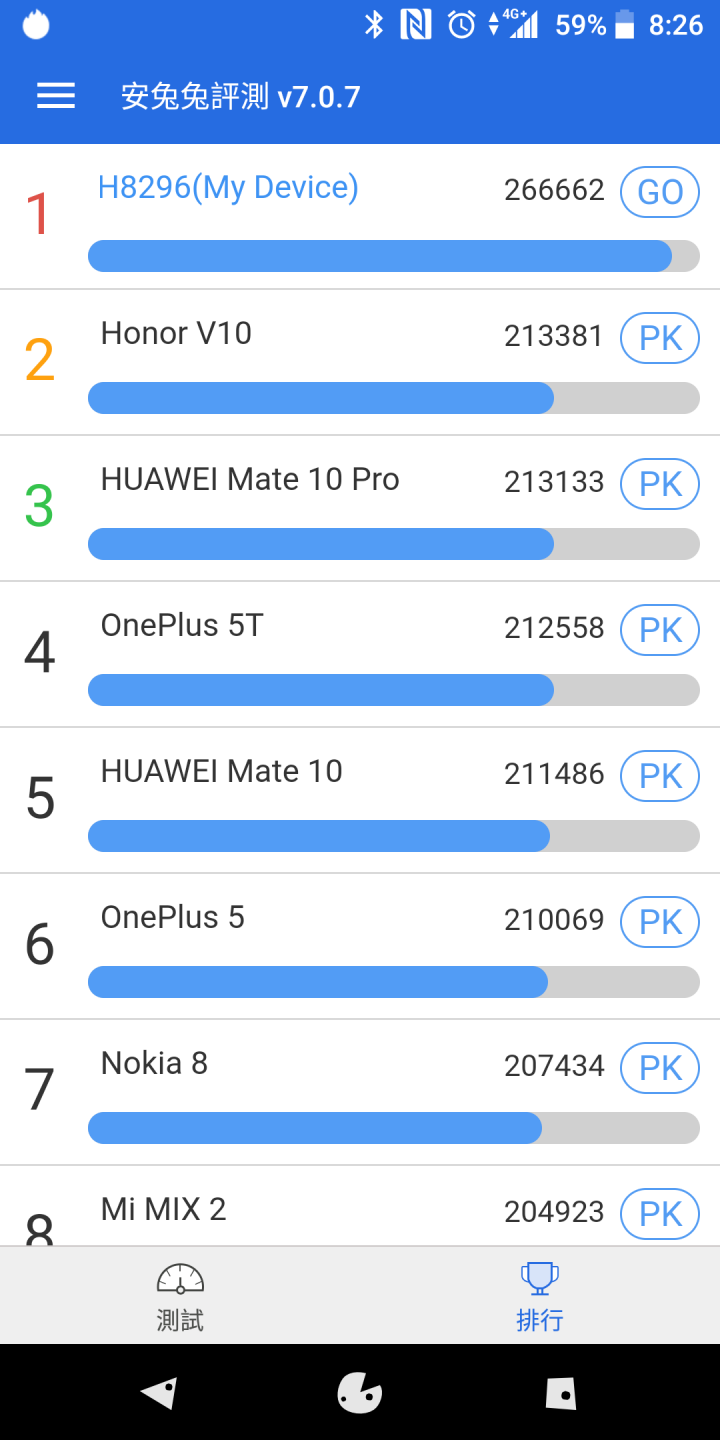Tap PK next to Honor V10

[660, 338]
